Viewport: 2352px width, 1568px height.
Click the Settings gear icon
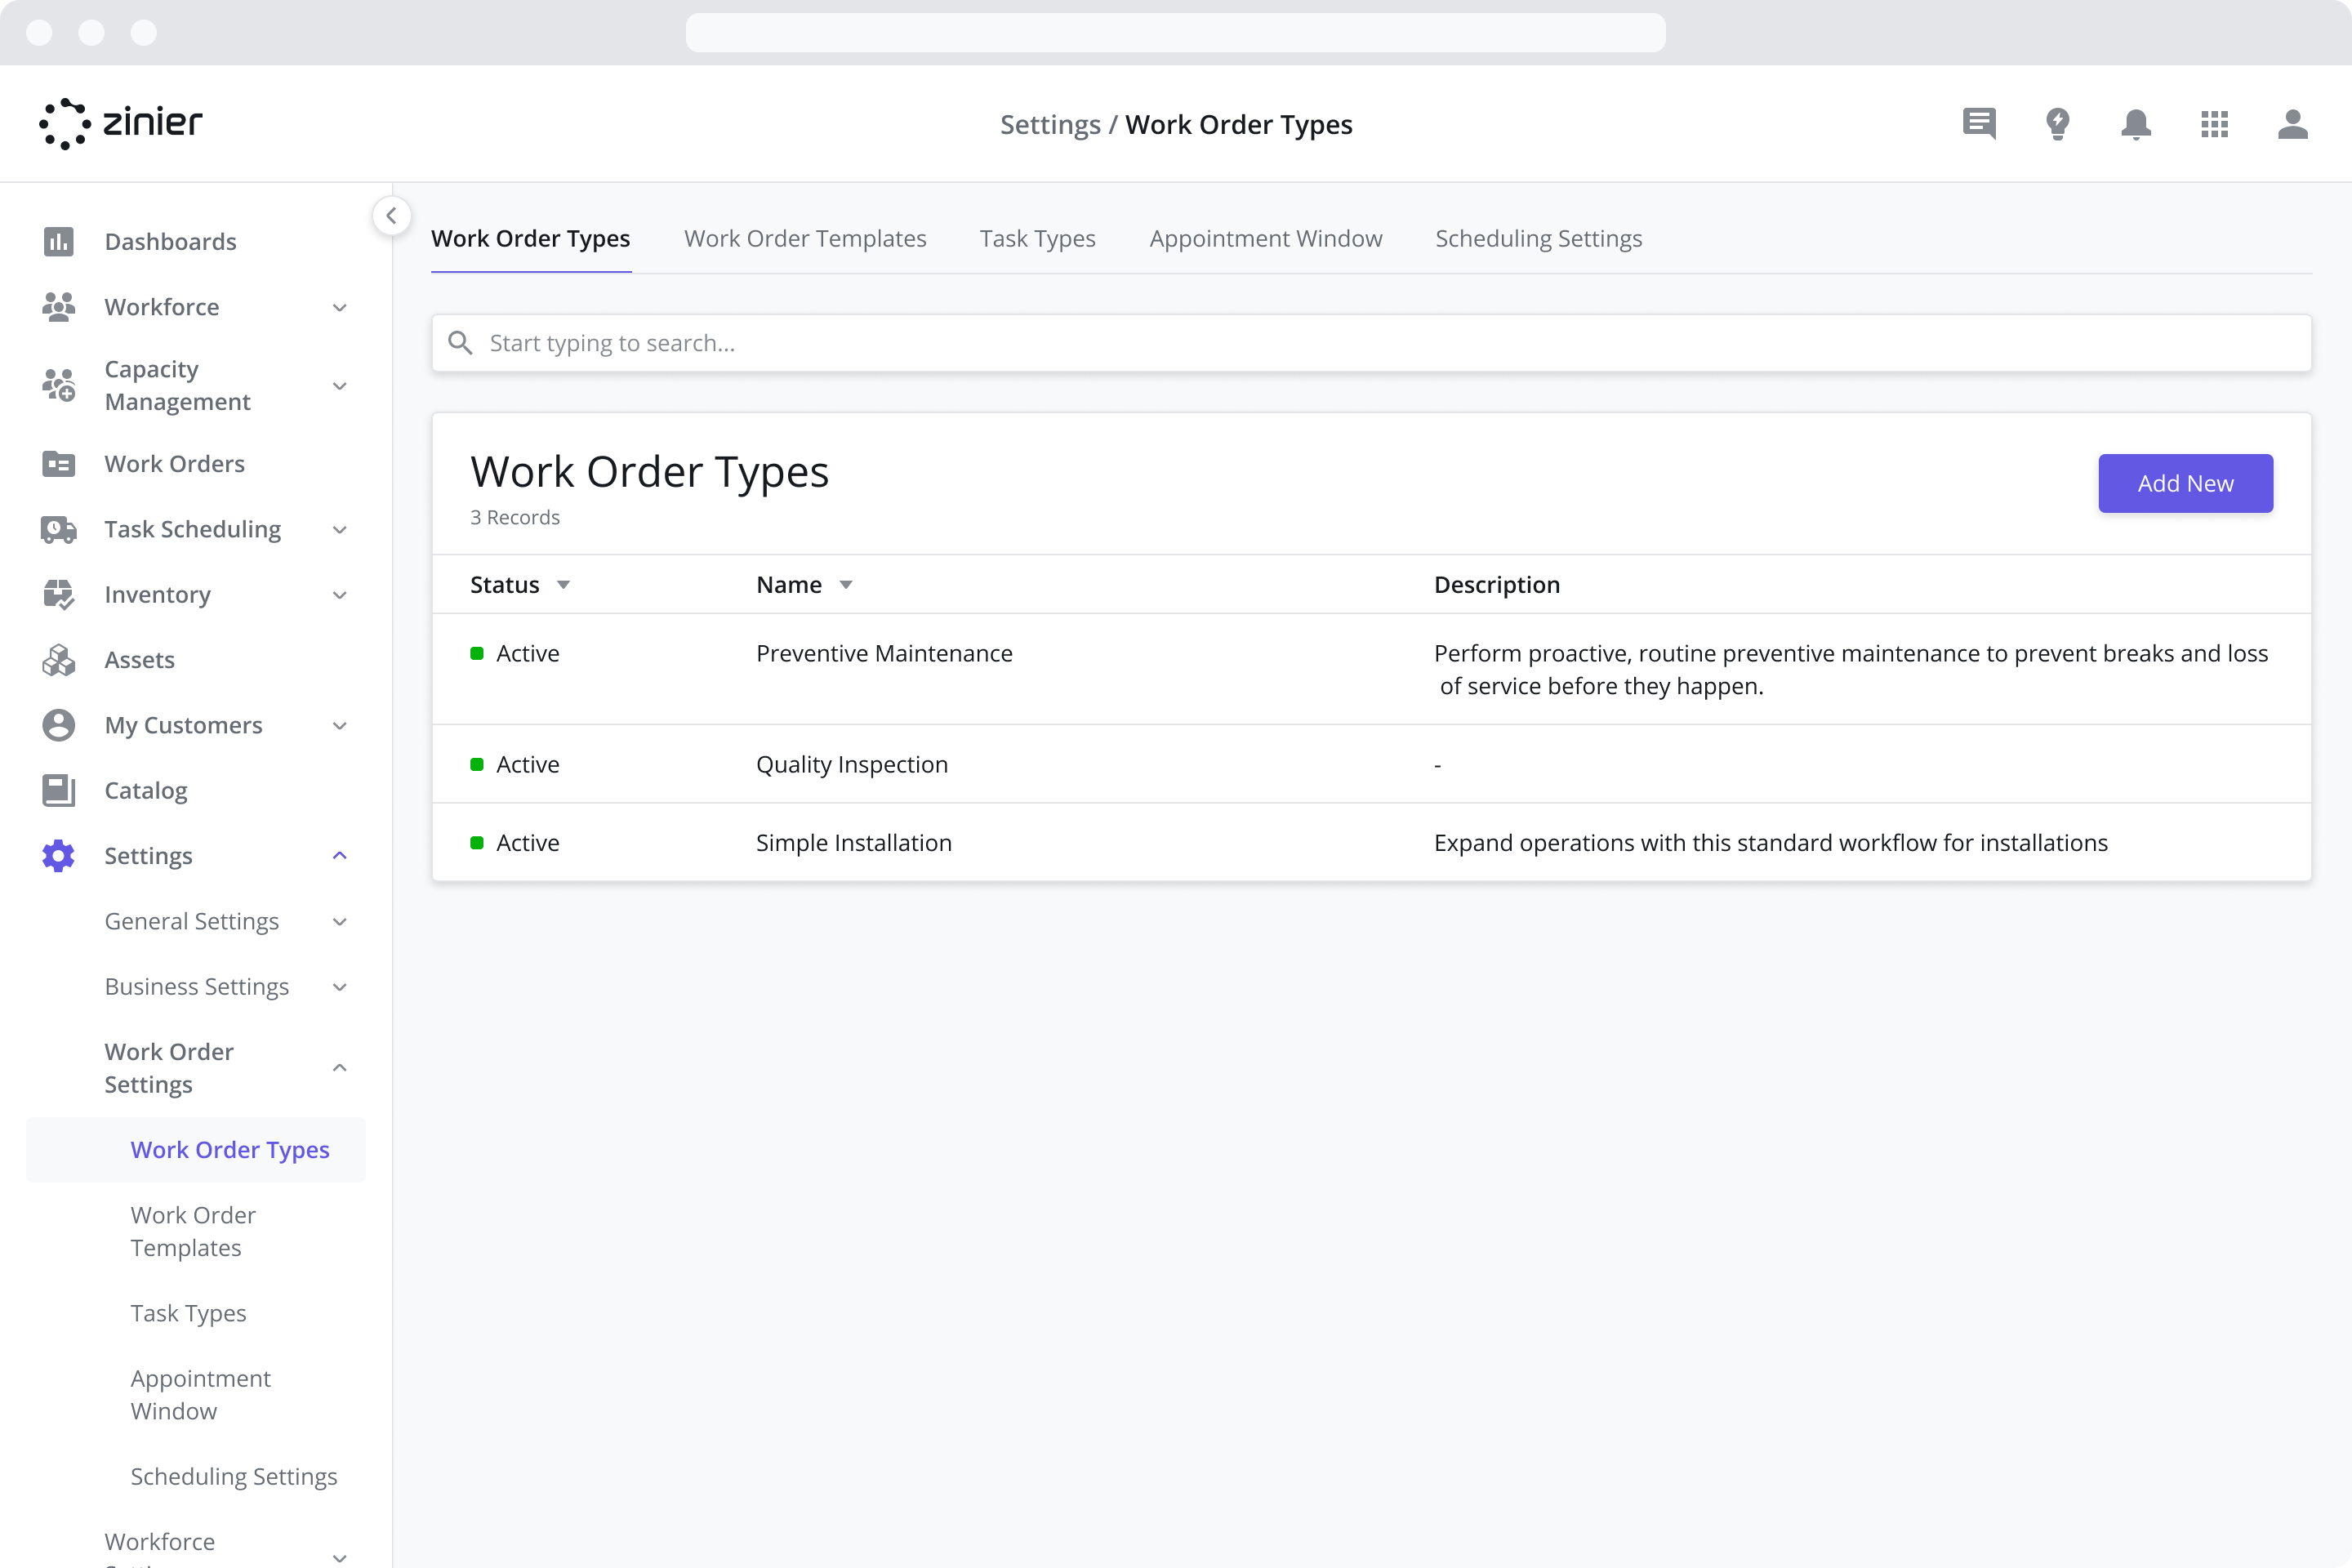[58, 856]
